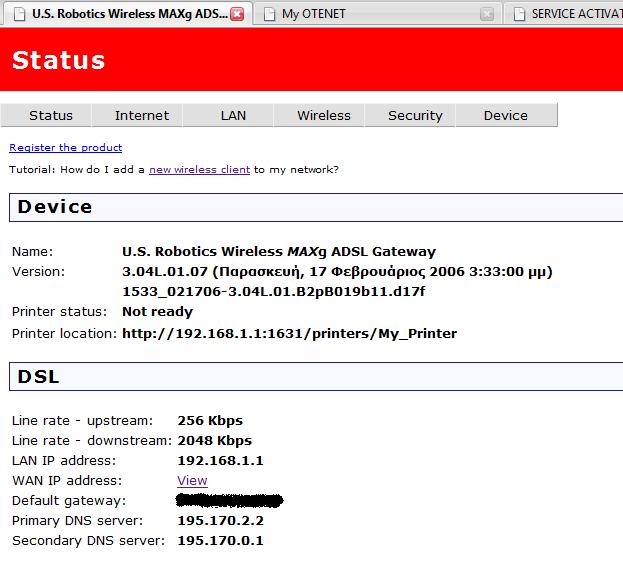Image resolution: width=623 pixels, height=567 pixels.
Task: Click the Secondary DNS value 195.170.0.1
Action: pos(221,541)
